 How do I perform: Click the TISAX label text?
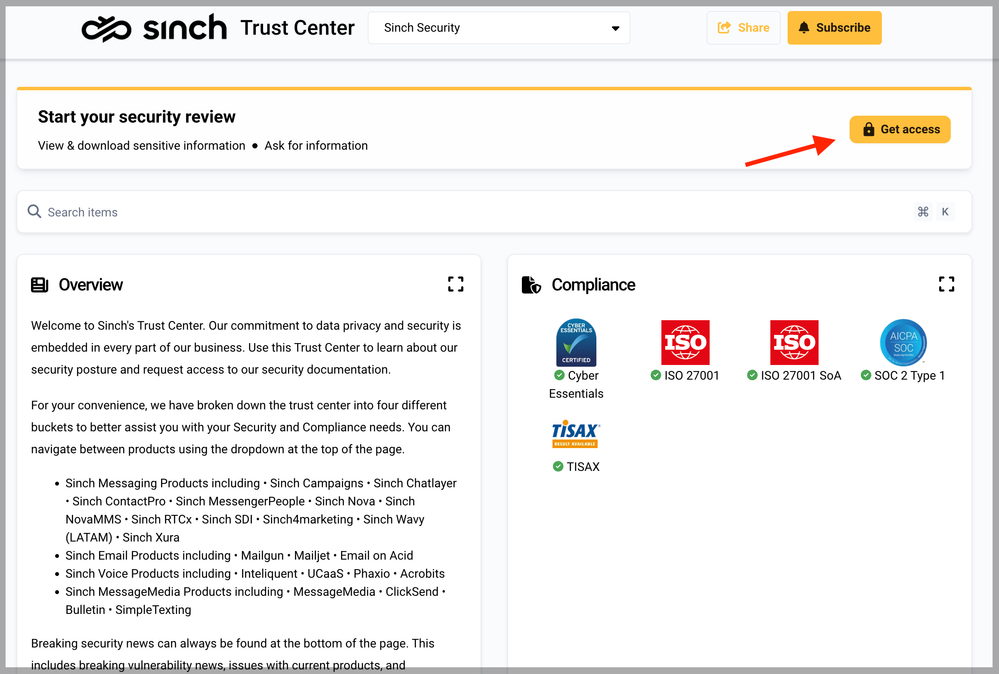[x=583, y=467]
